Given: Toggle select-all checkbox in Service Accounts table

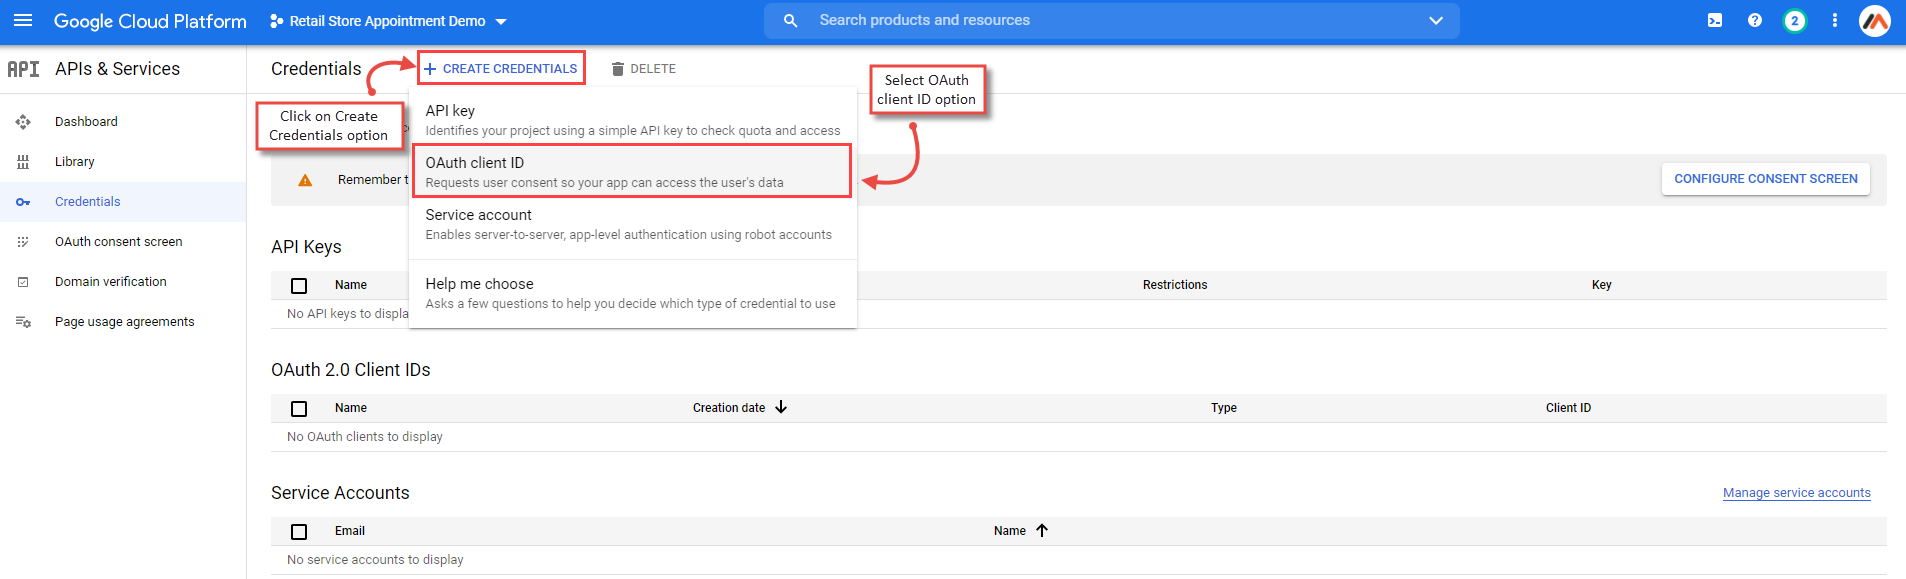Looking at the screenshot, I should click(x=299, y=532).
